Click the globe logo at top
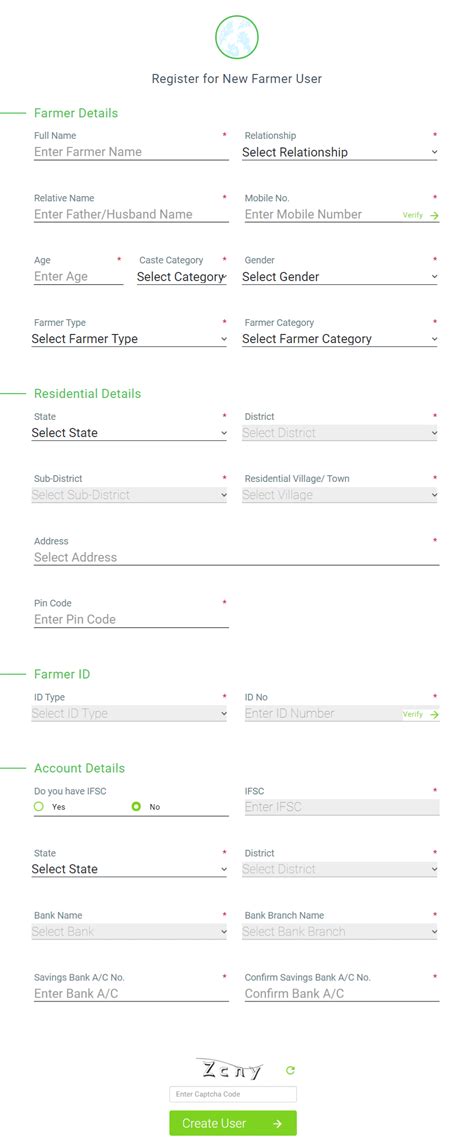Image resolution: width=474 pixels, height=1148 pixels. click(237, 37)
